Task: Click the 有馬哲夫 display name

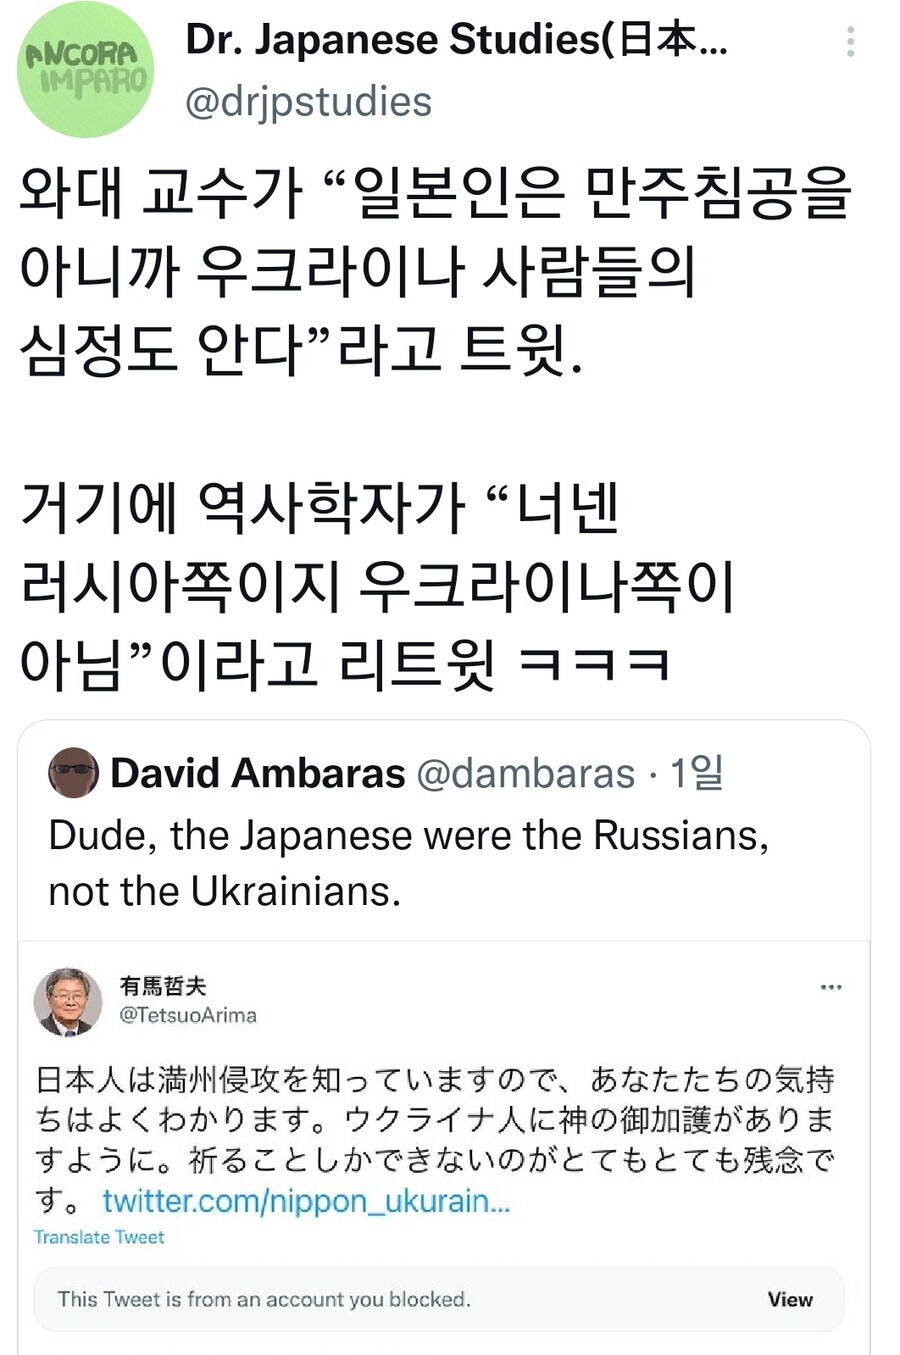Action: click(x=163, y=986)
